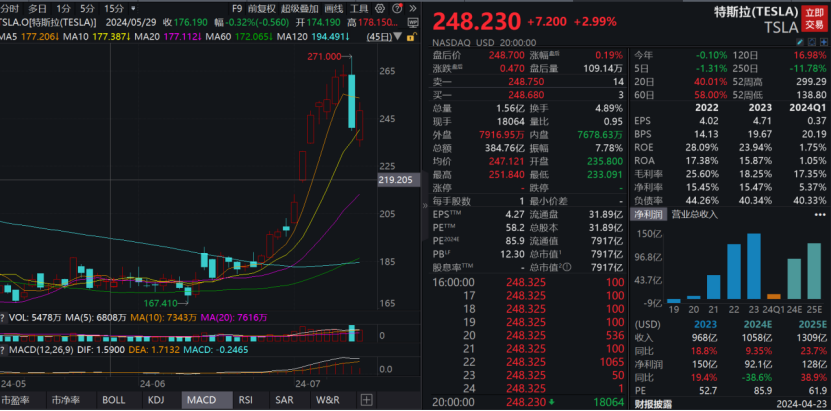The image size is (831, 411).
Task: Switch to 净利润 chart tab
Action: click(x=648, y=215)
